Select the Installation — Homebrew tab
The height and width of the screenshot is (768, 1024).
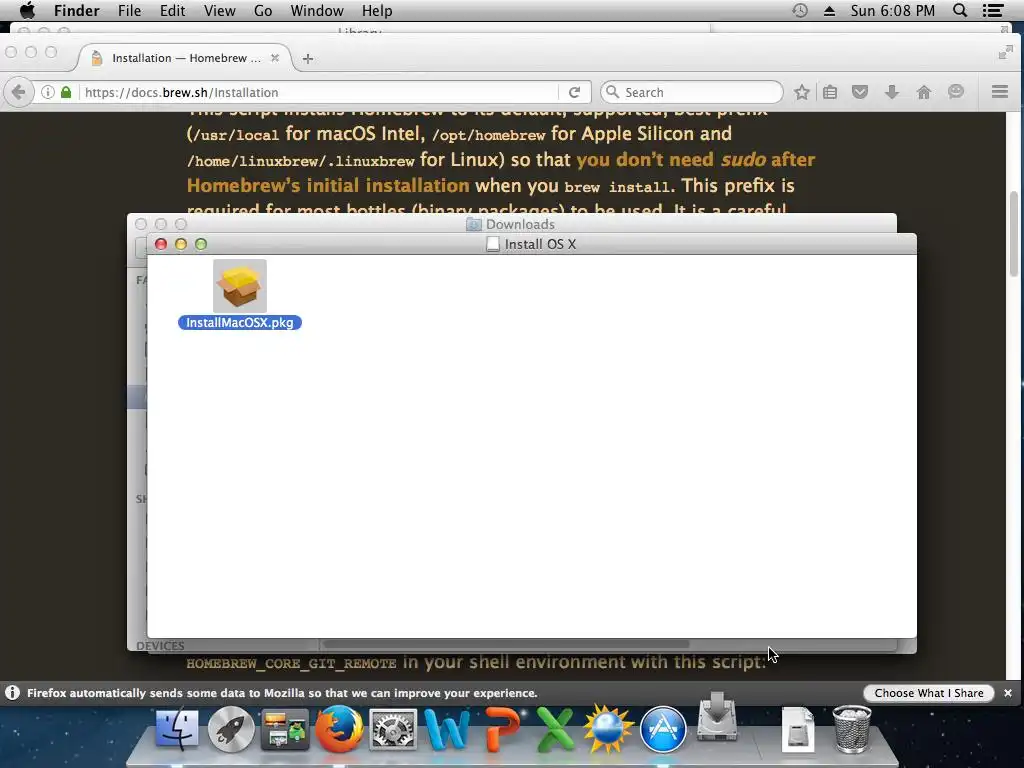click(185, 58)
